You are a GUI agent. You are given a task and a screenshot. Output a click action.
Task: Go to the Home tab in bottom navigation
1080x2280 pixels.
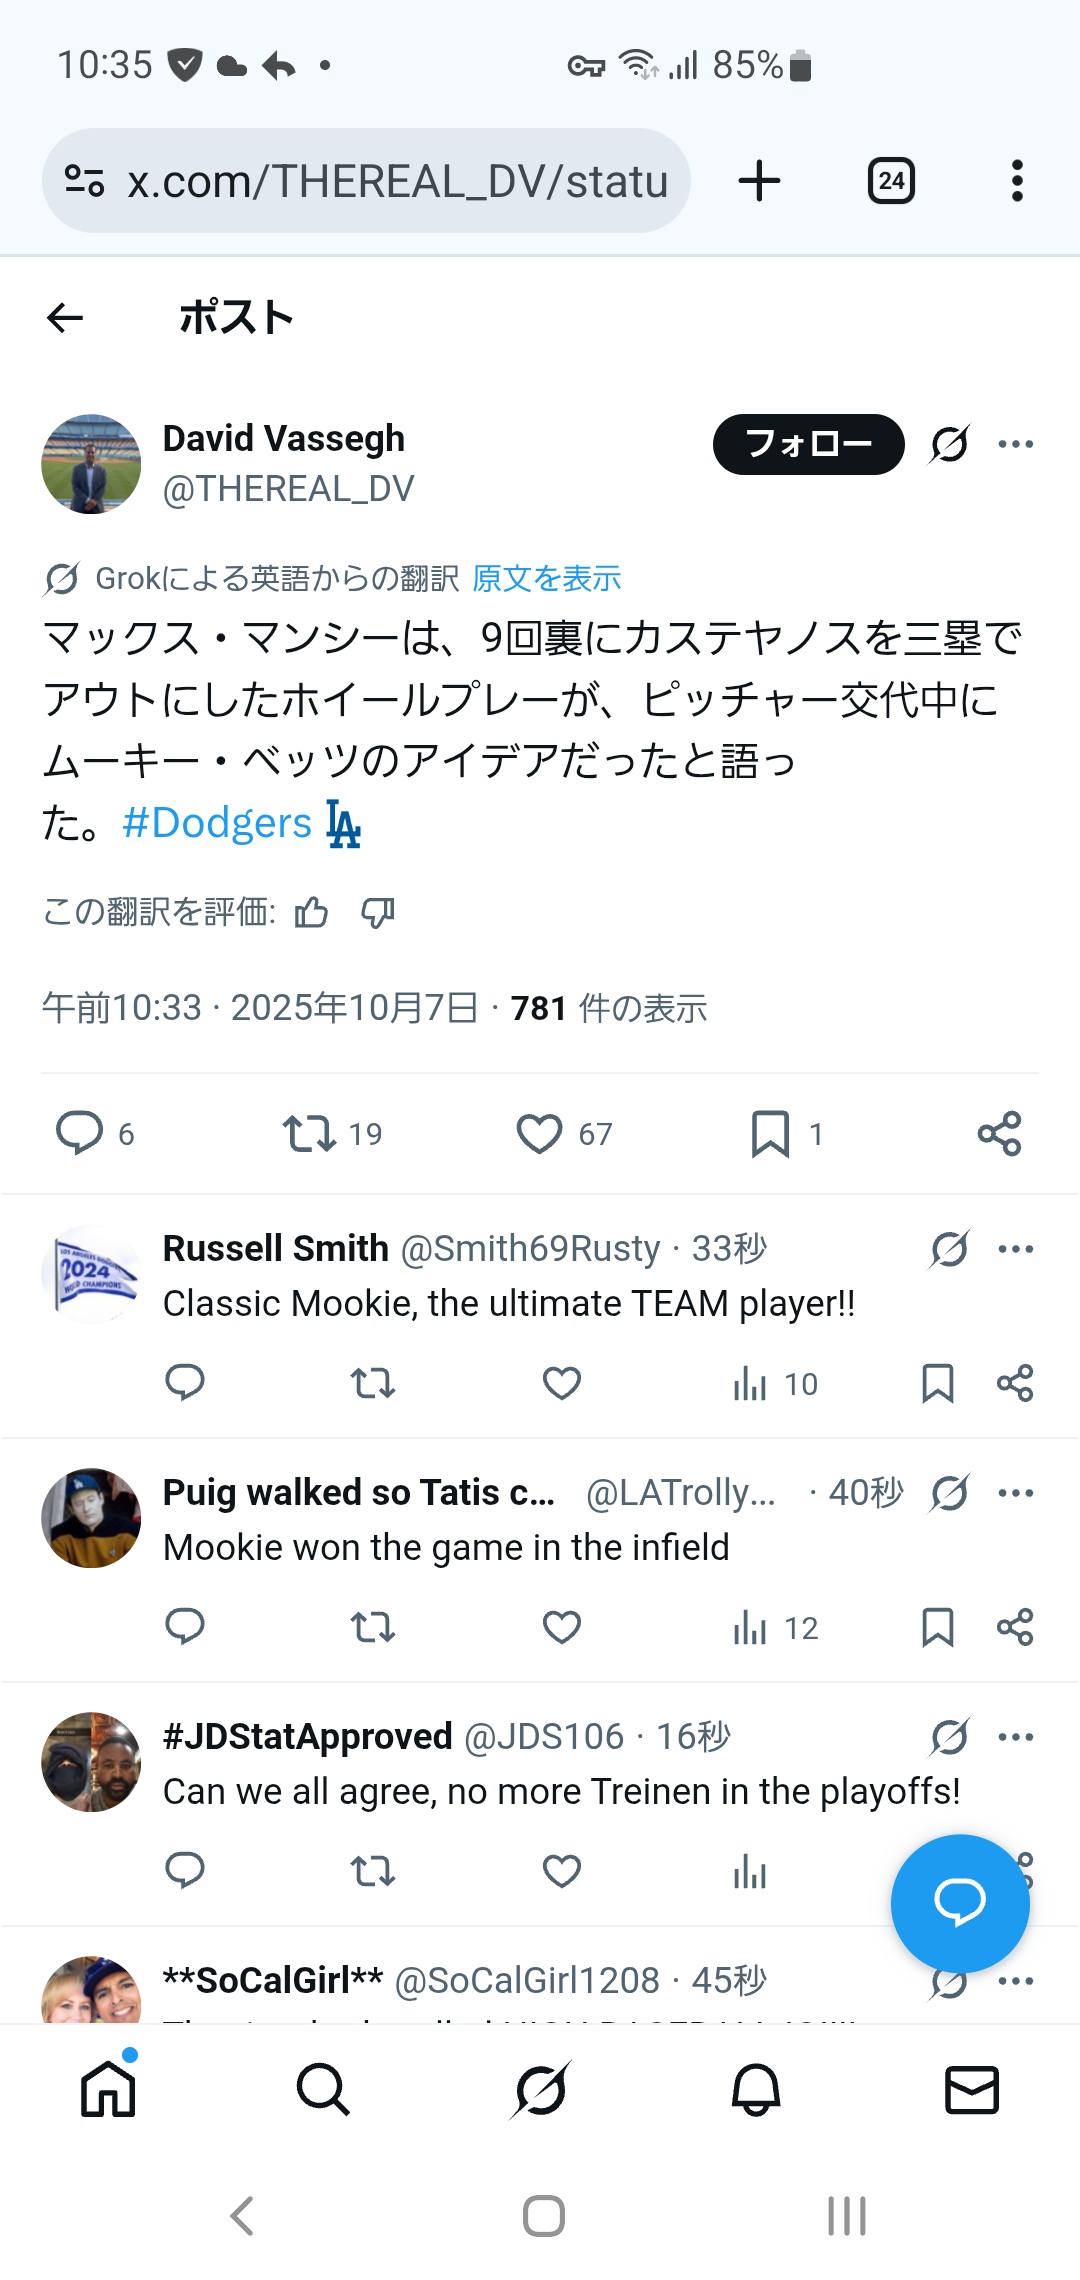(108, 2090)
